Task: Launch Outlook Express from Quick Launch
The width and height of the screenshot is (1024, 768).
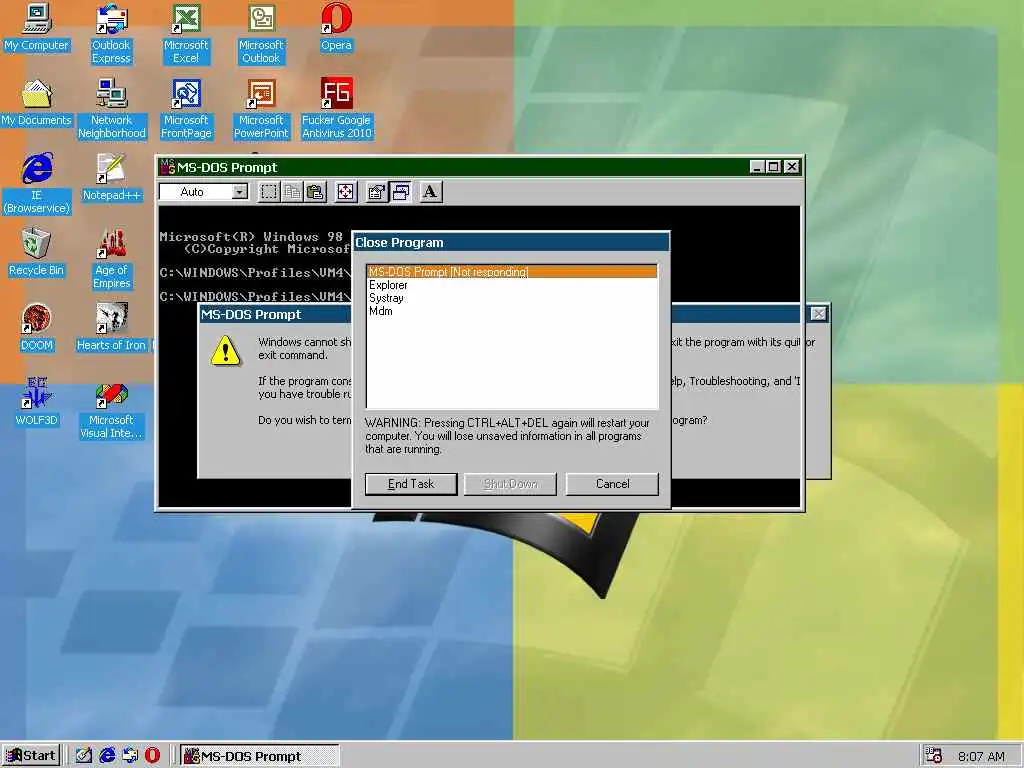Action: point(130,756)
